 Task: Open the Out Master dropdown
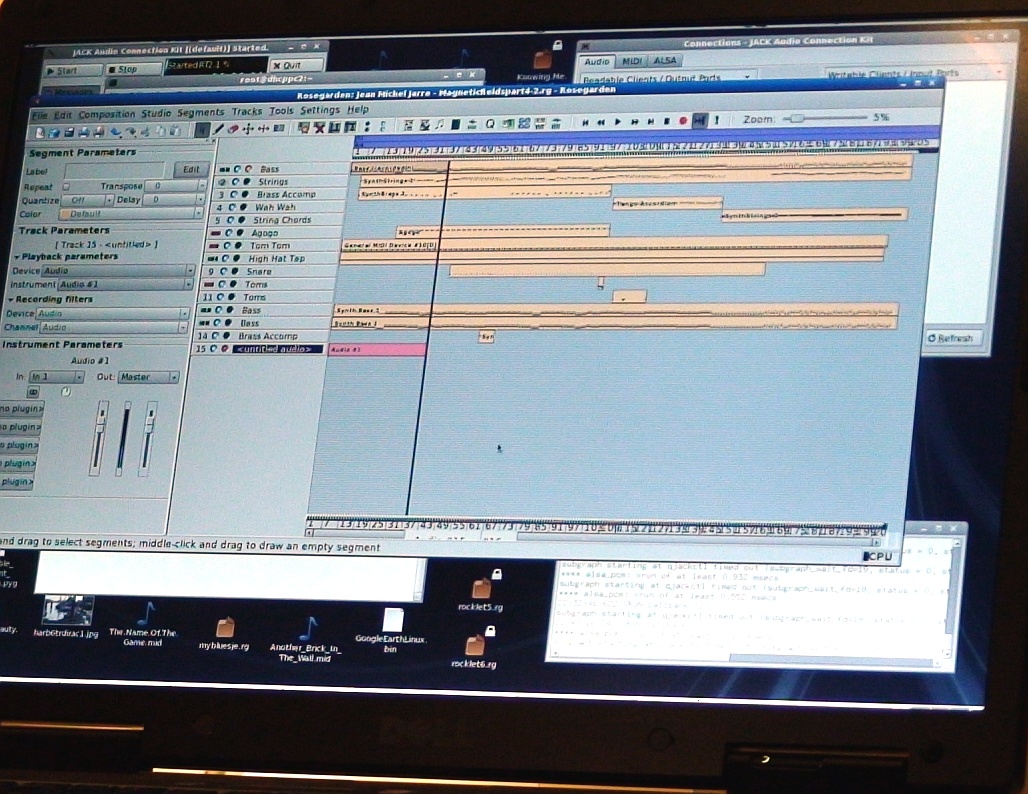point(148,377)
